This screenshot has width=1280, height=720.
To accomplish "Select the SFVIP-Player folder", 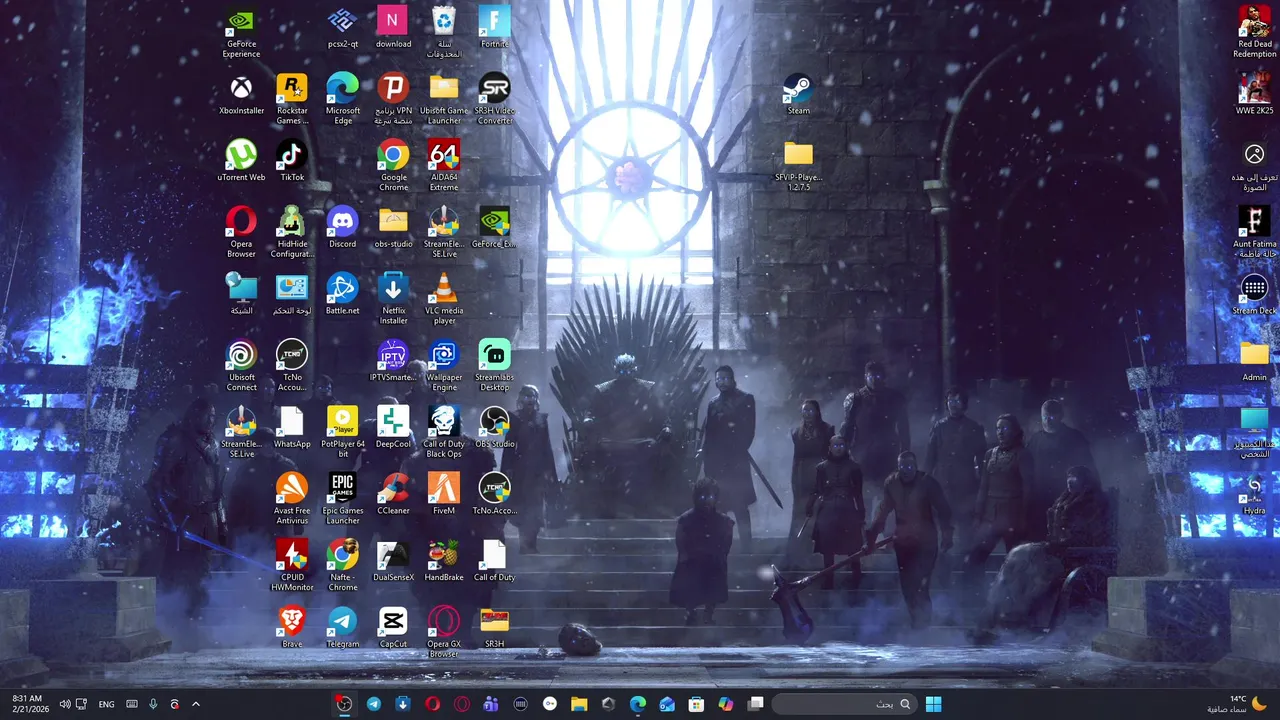I will pyautogui.click(x=798, y=165).
